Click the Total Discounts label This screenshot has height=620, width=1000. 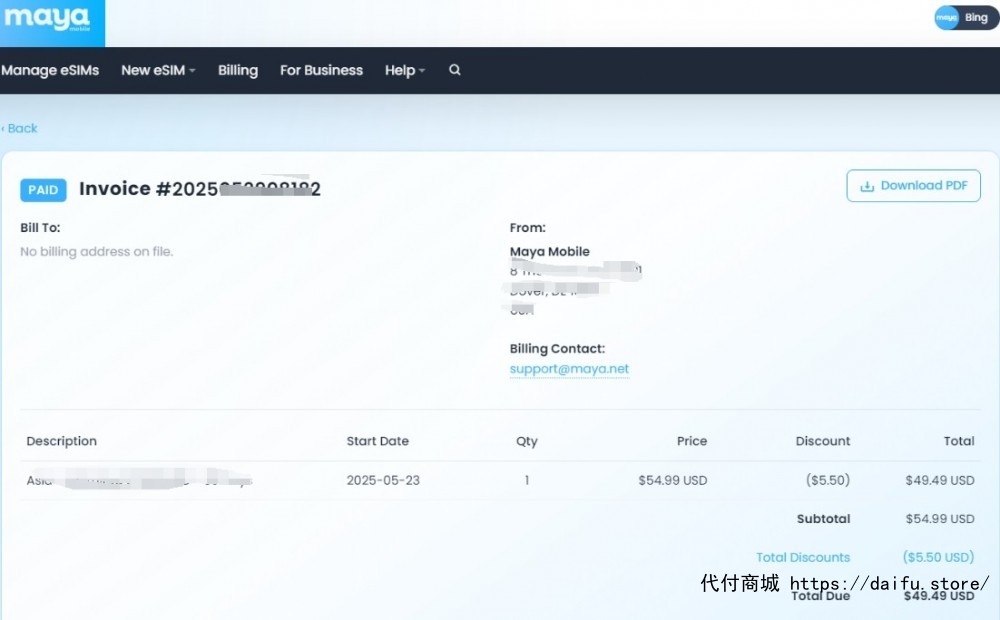[x=803, y=557]
